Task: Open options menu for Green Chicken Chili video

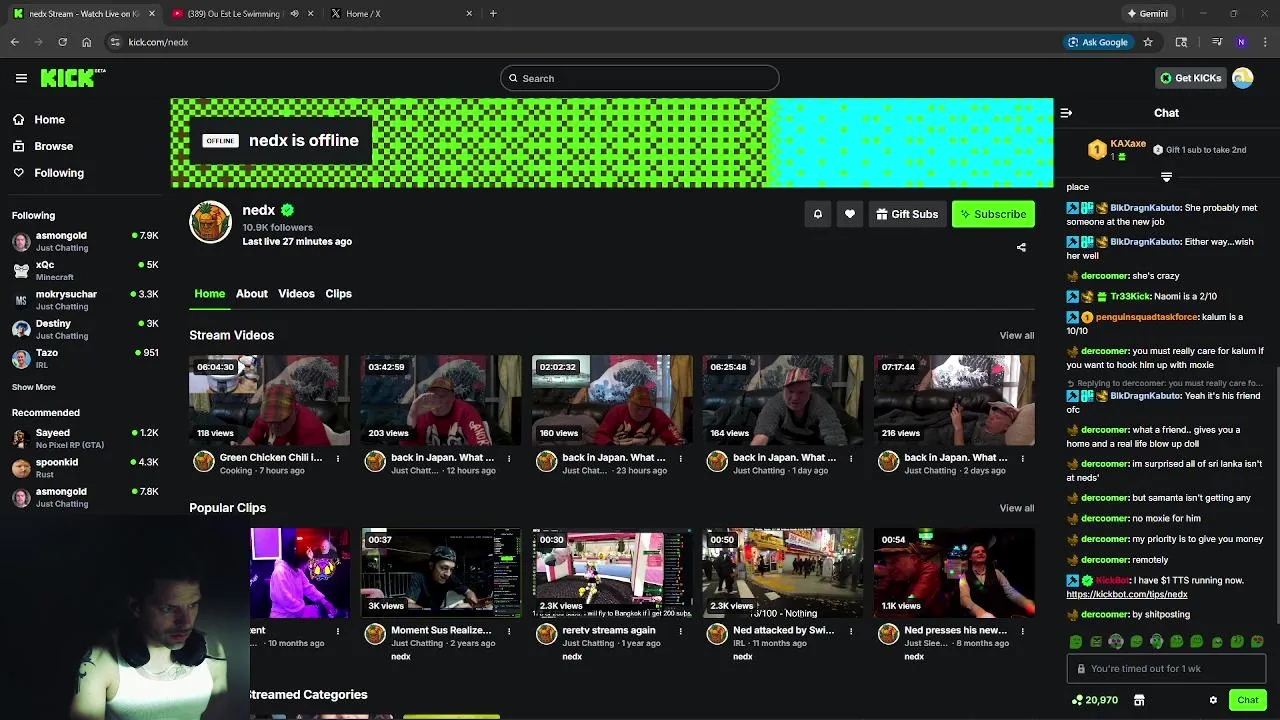Action: click(x=338, y=459)
